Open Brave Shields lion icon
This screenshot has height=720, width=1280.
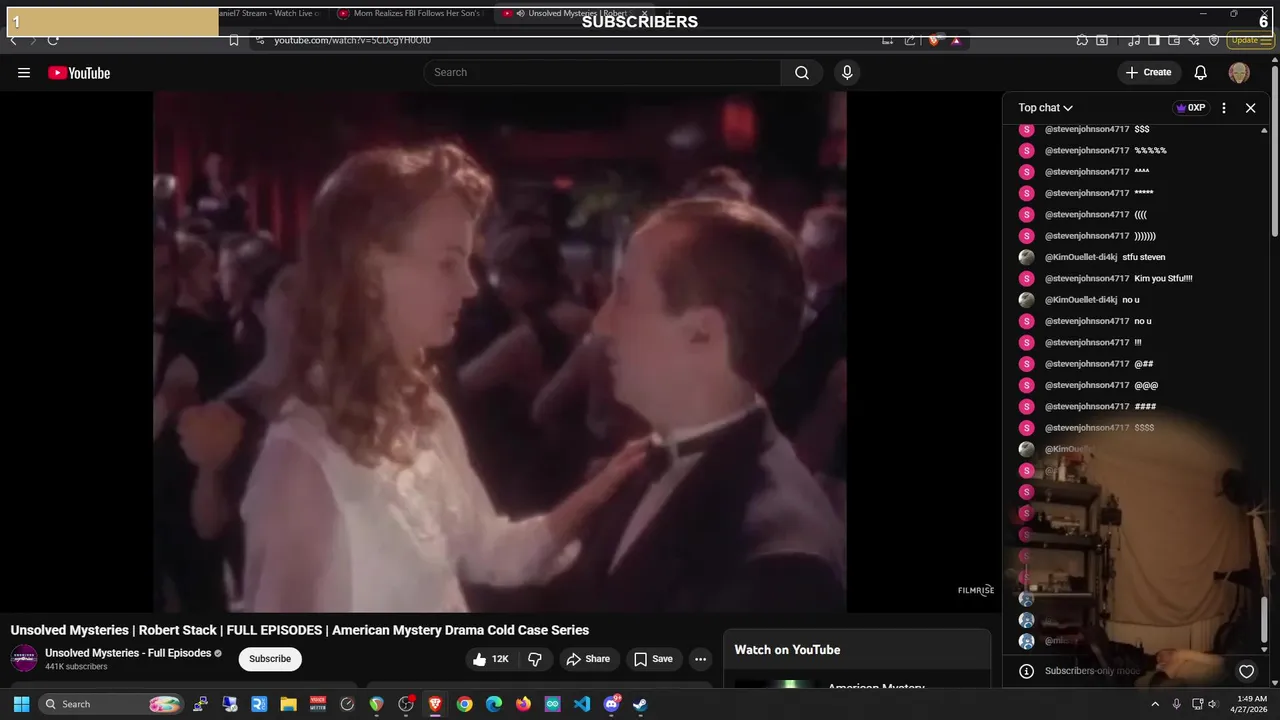click(934, 40)
